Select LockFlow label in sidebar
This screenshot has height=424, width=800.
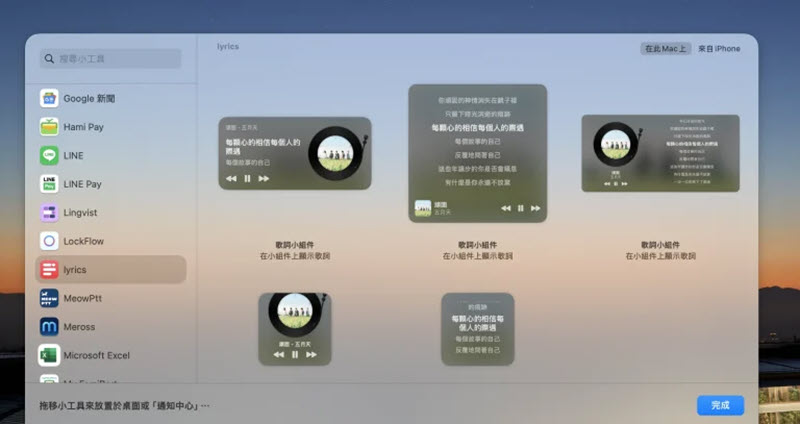[84, 241]
